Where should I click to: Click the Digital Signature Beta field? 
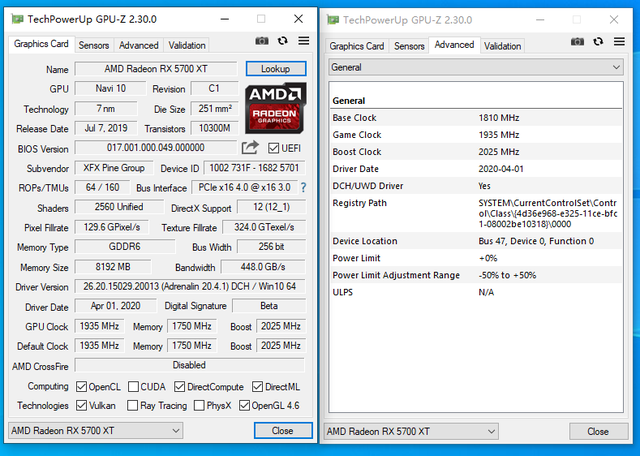point(269,306)
